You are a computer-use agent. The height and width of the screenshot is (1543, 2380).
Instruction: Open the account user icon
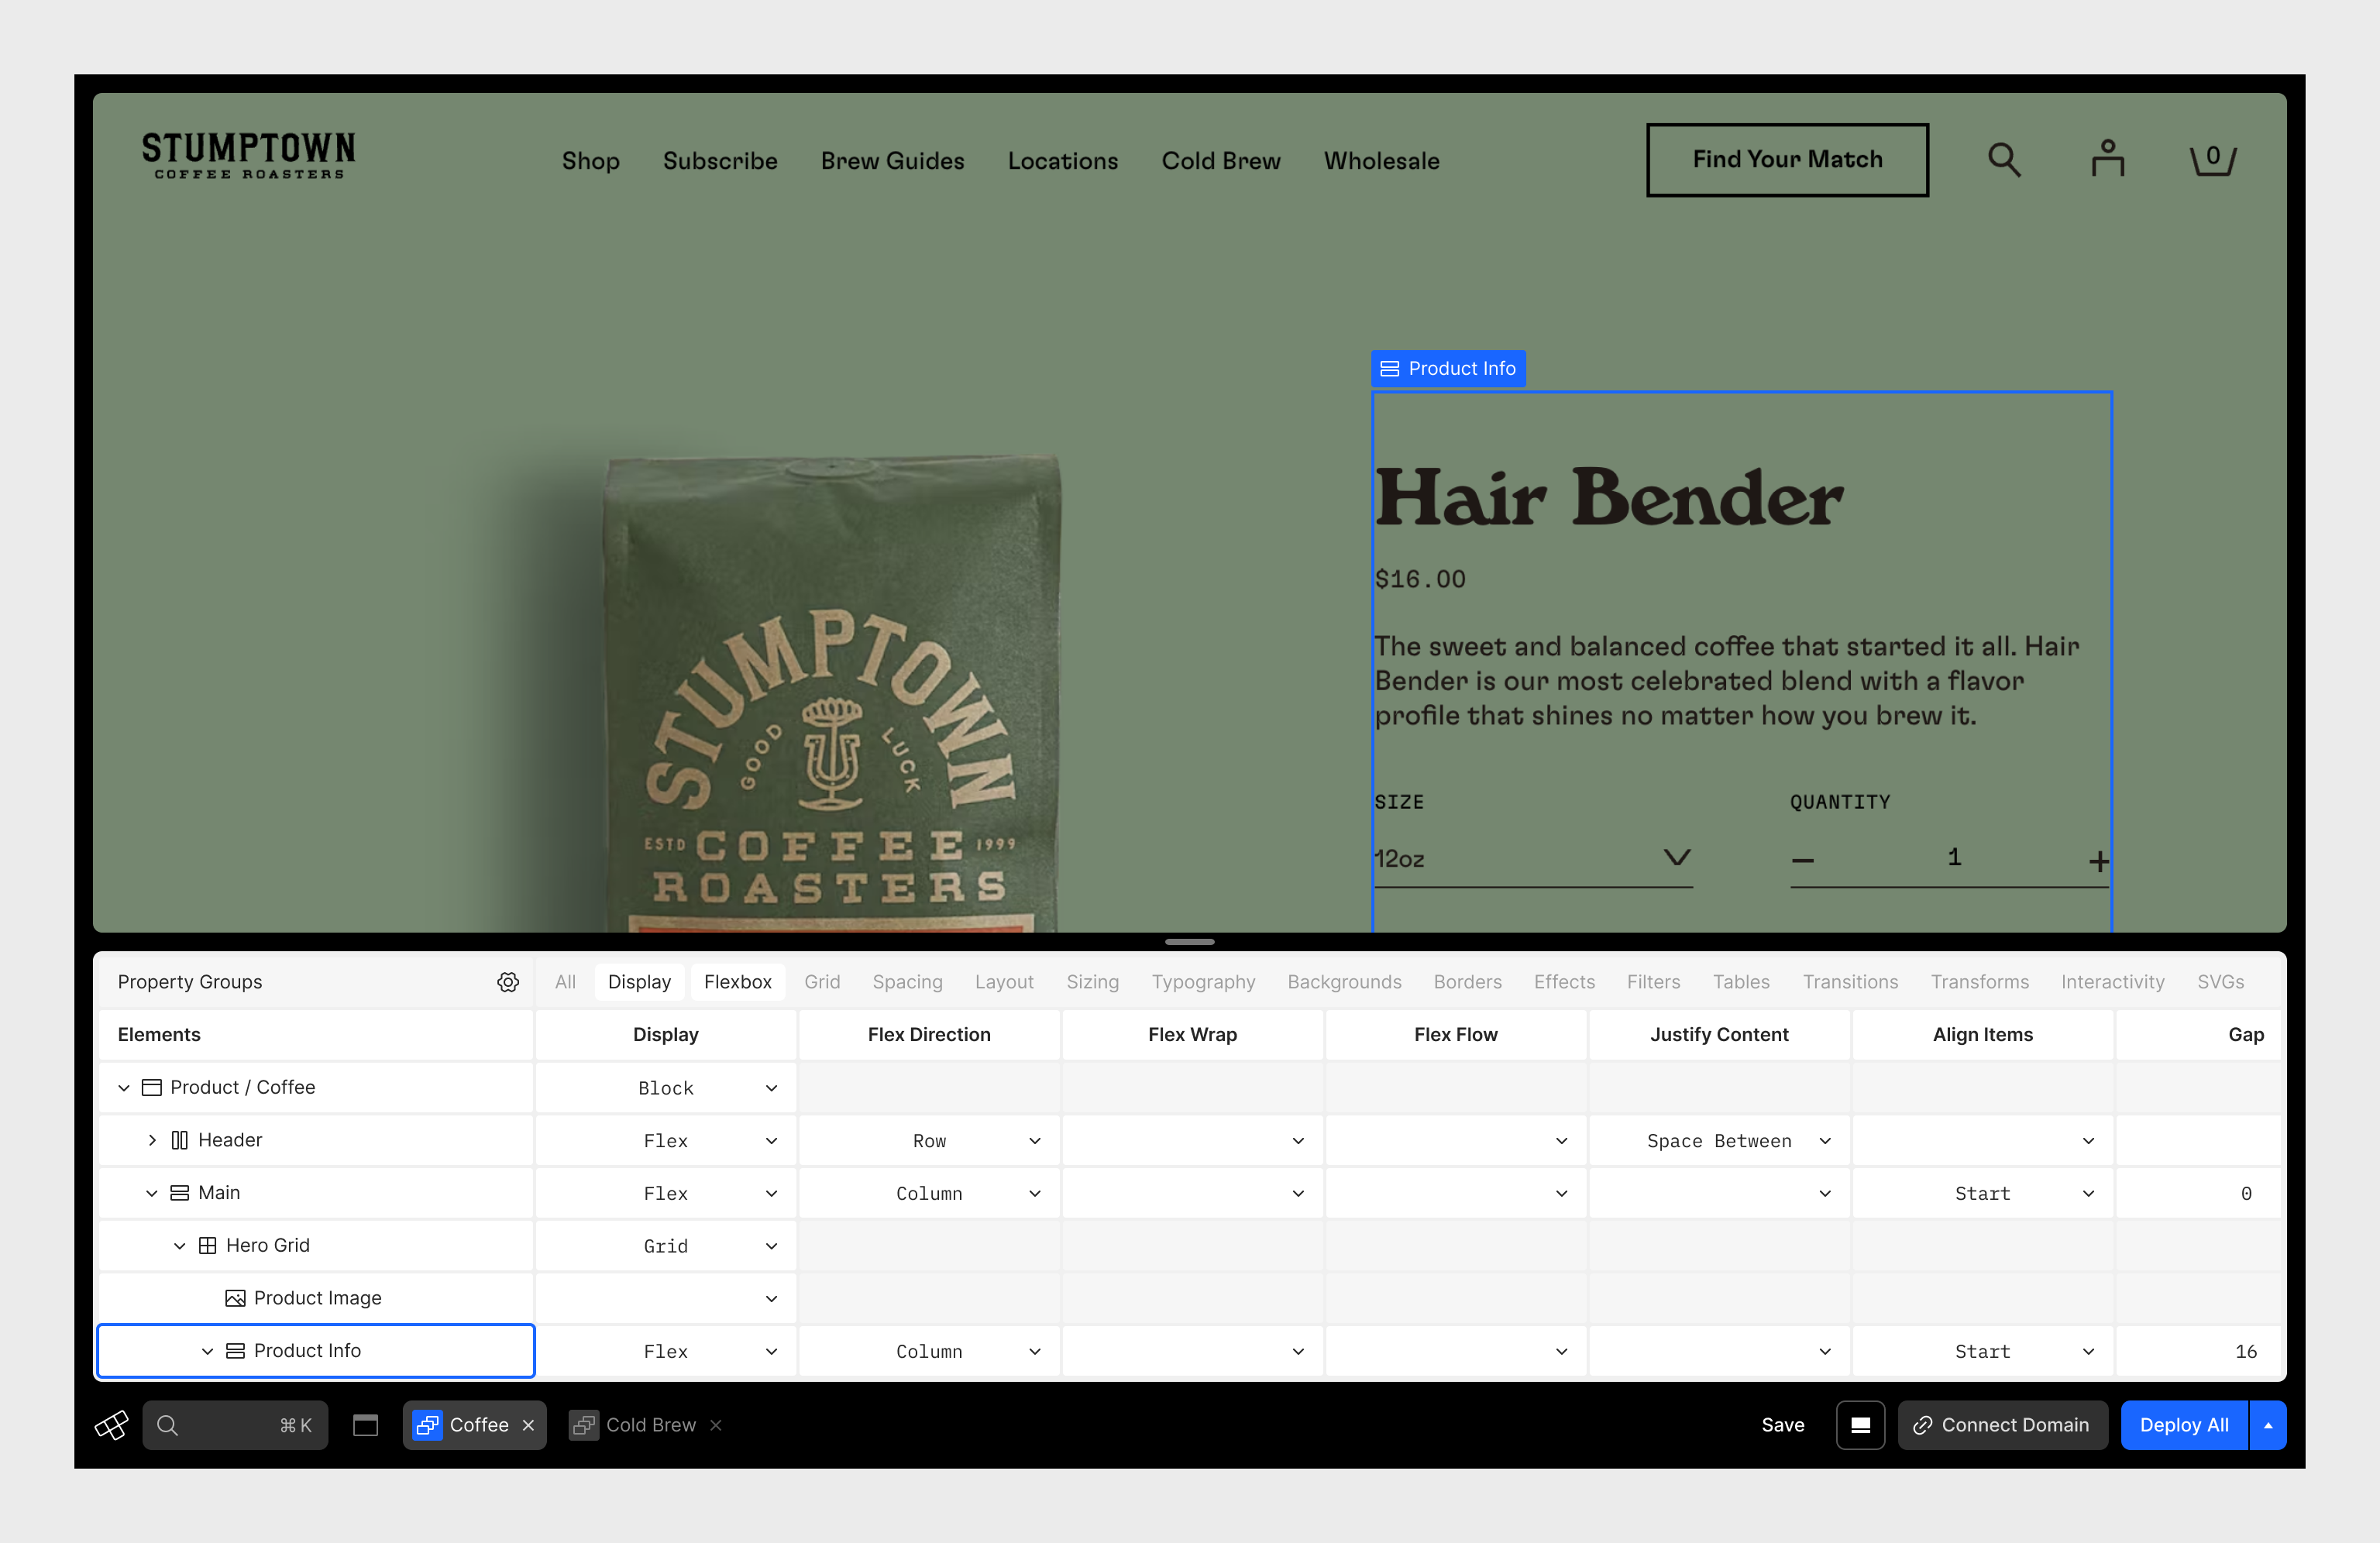[2107, 159]
